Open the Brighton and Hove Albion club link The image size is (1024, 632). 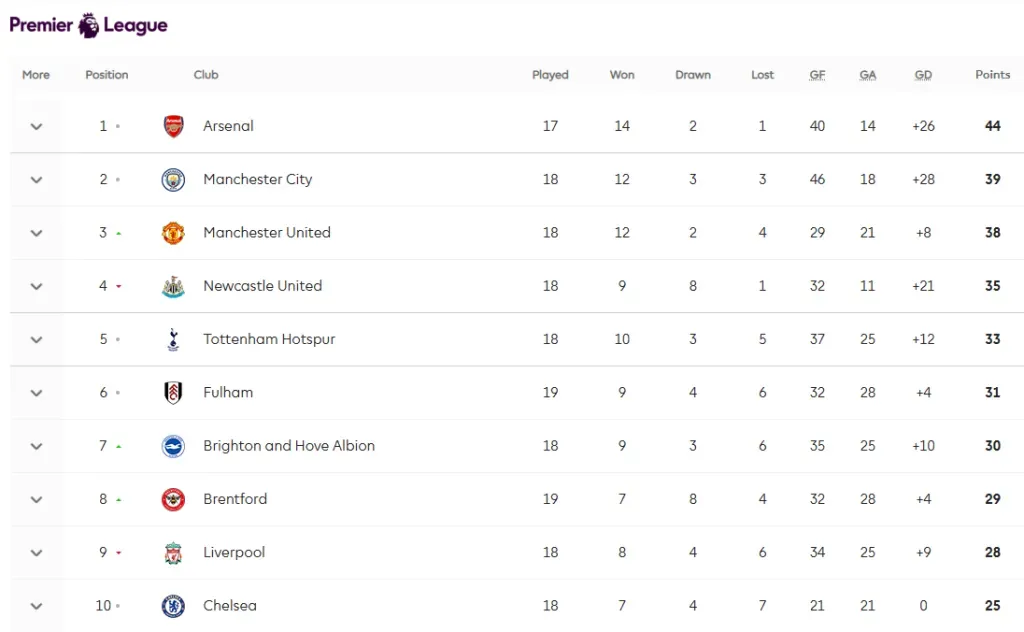click(289, 446)
